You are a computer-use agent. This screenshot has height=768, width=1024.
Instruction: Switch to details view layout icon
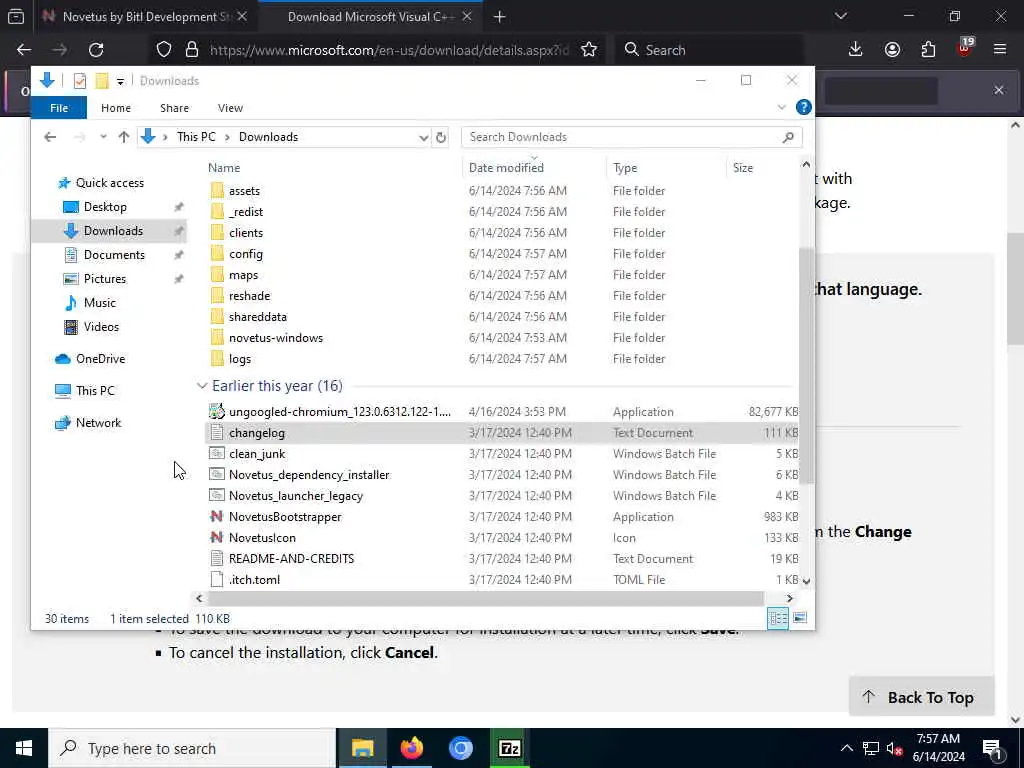778,618
